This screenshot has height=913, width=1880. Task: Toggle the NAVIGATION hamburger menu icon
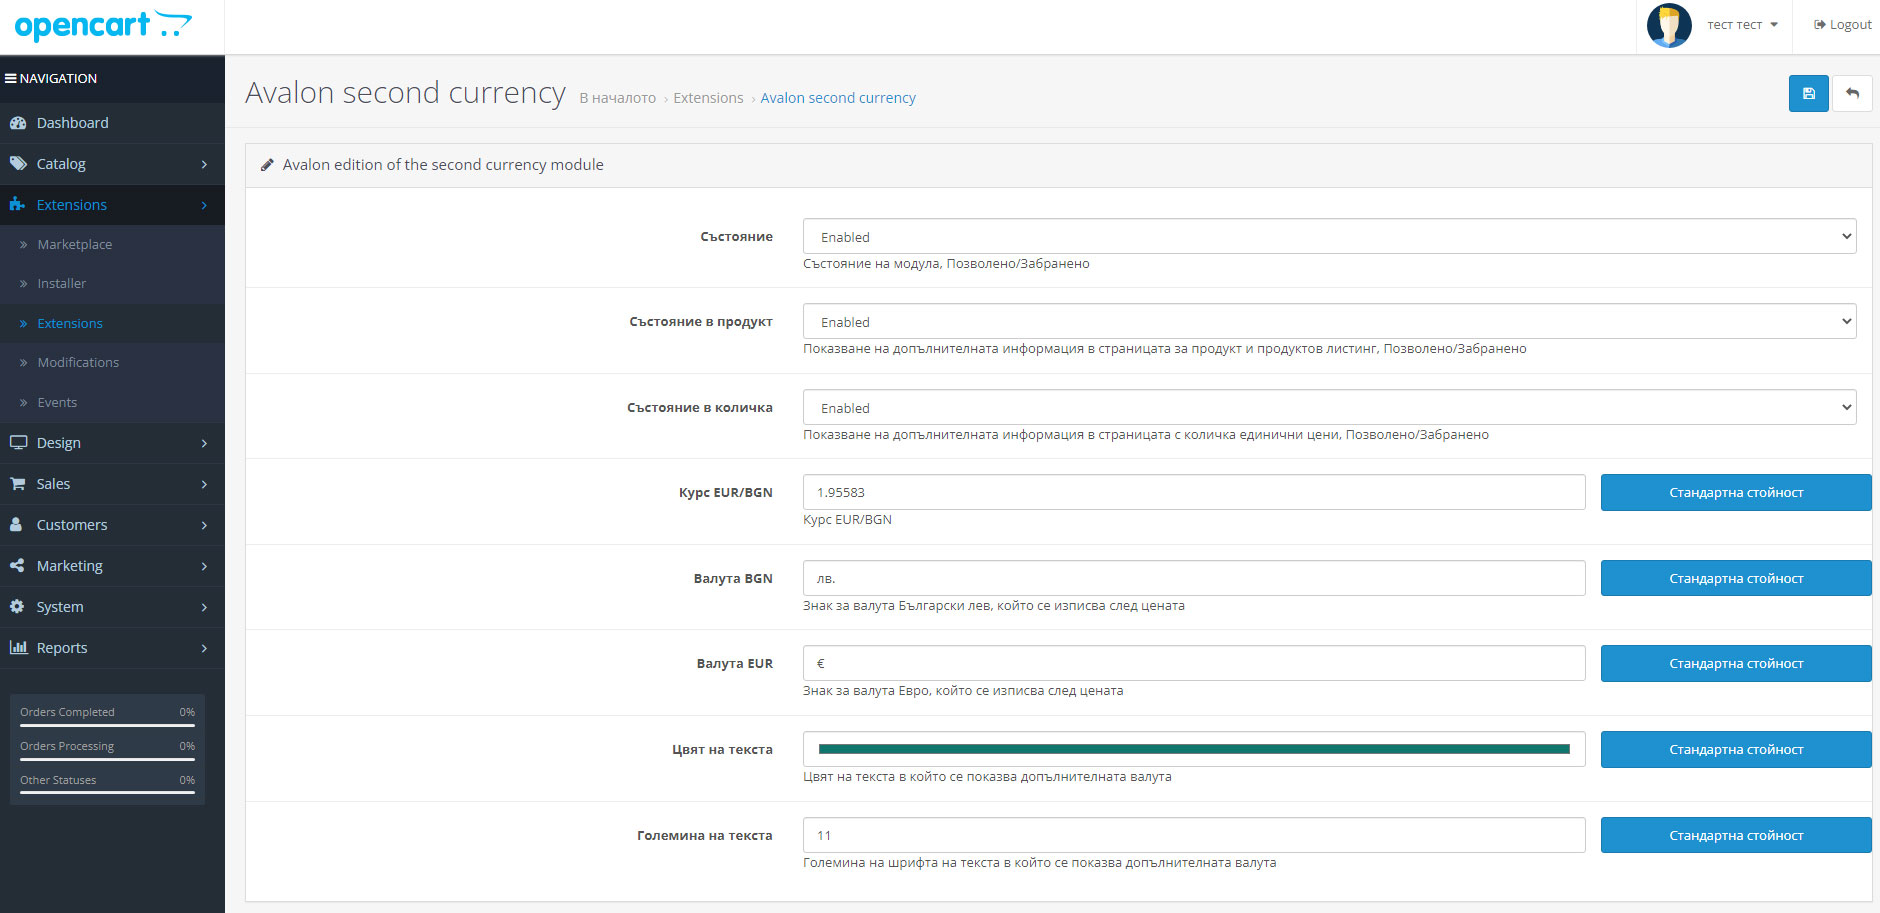pyautogui.click(x=10, y=78)
